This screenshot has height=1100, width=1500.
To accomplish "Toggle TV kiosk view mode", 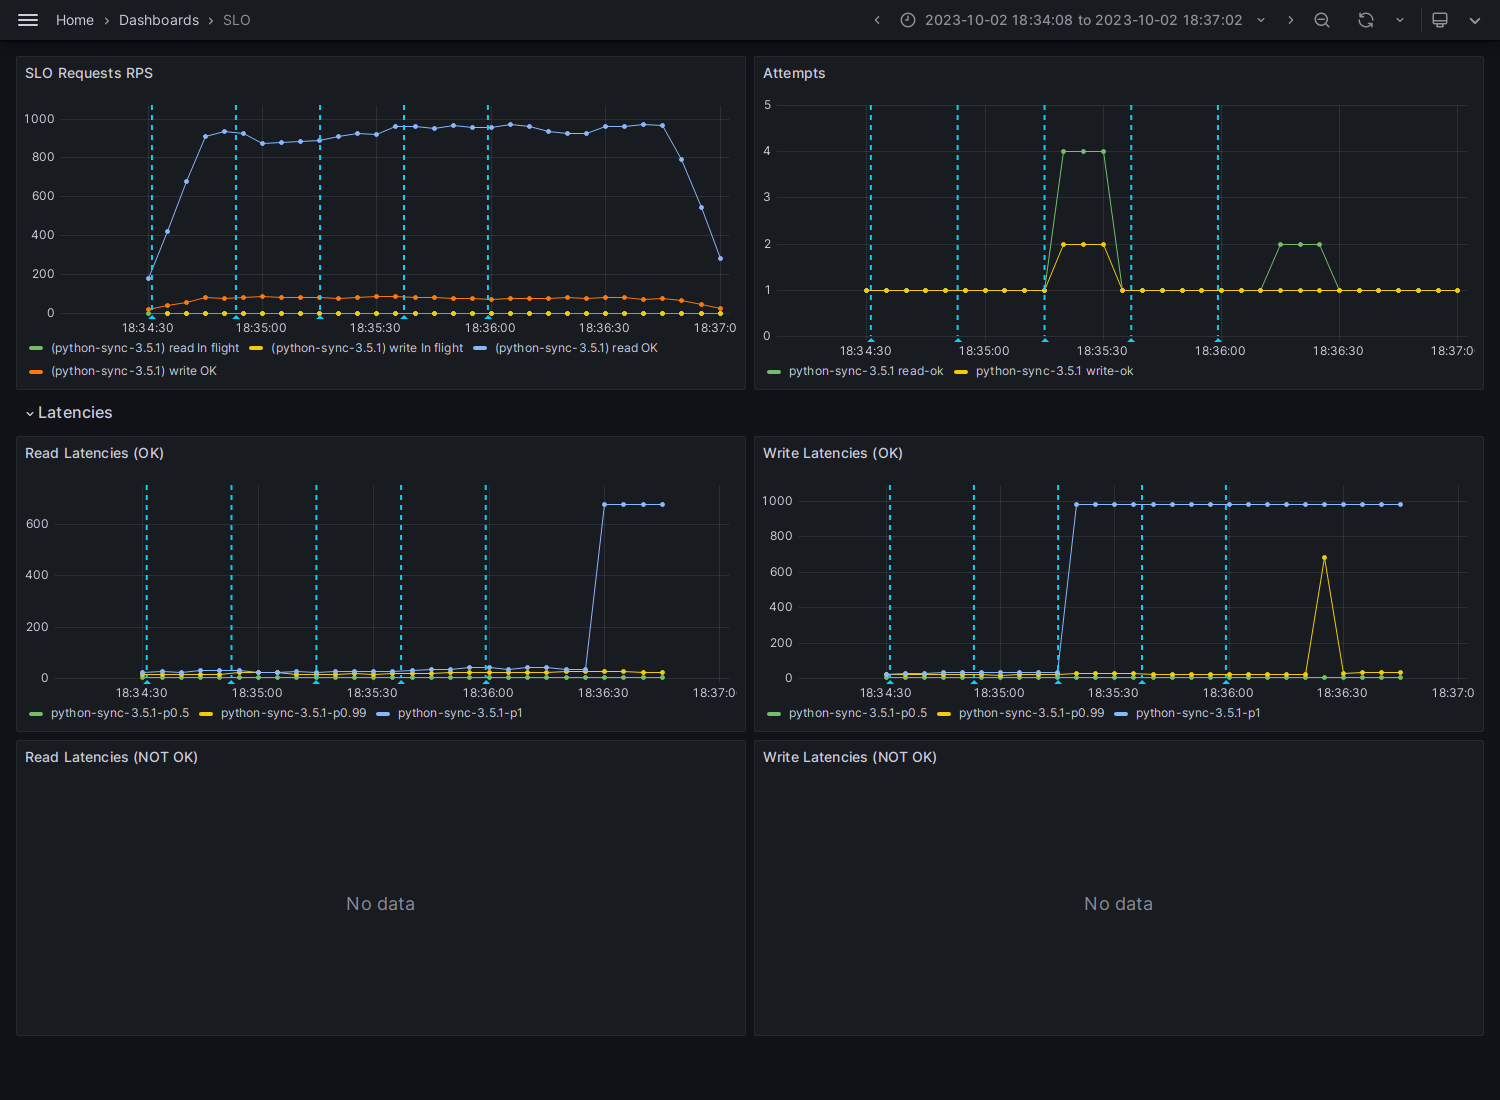I will [1440, 20].
